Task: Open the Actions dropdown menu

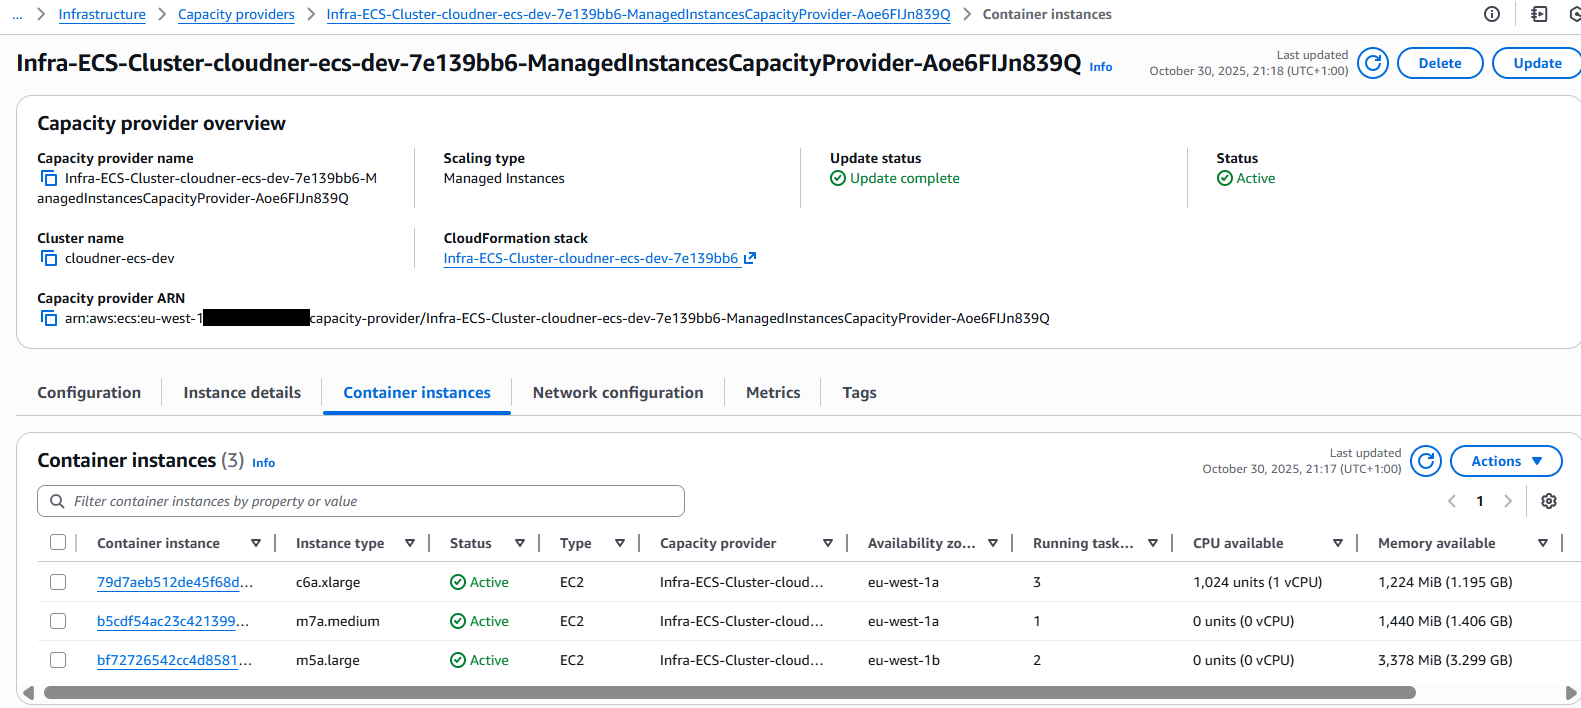Action: pos(1505,461)
